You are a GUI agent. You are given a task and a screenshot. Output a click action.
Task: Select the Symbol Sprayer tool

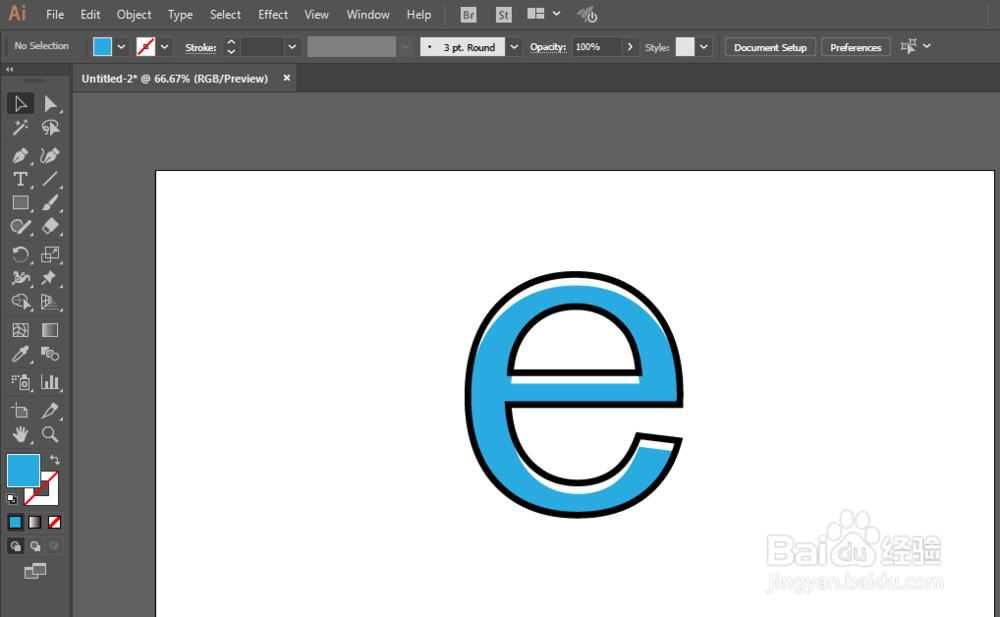20,382
